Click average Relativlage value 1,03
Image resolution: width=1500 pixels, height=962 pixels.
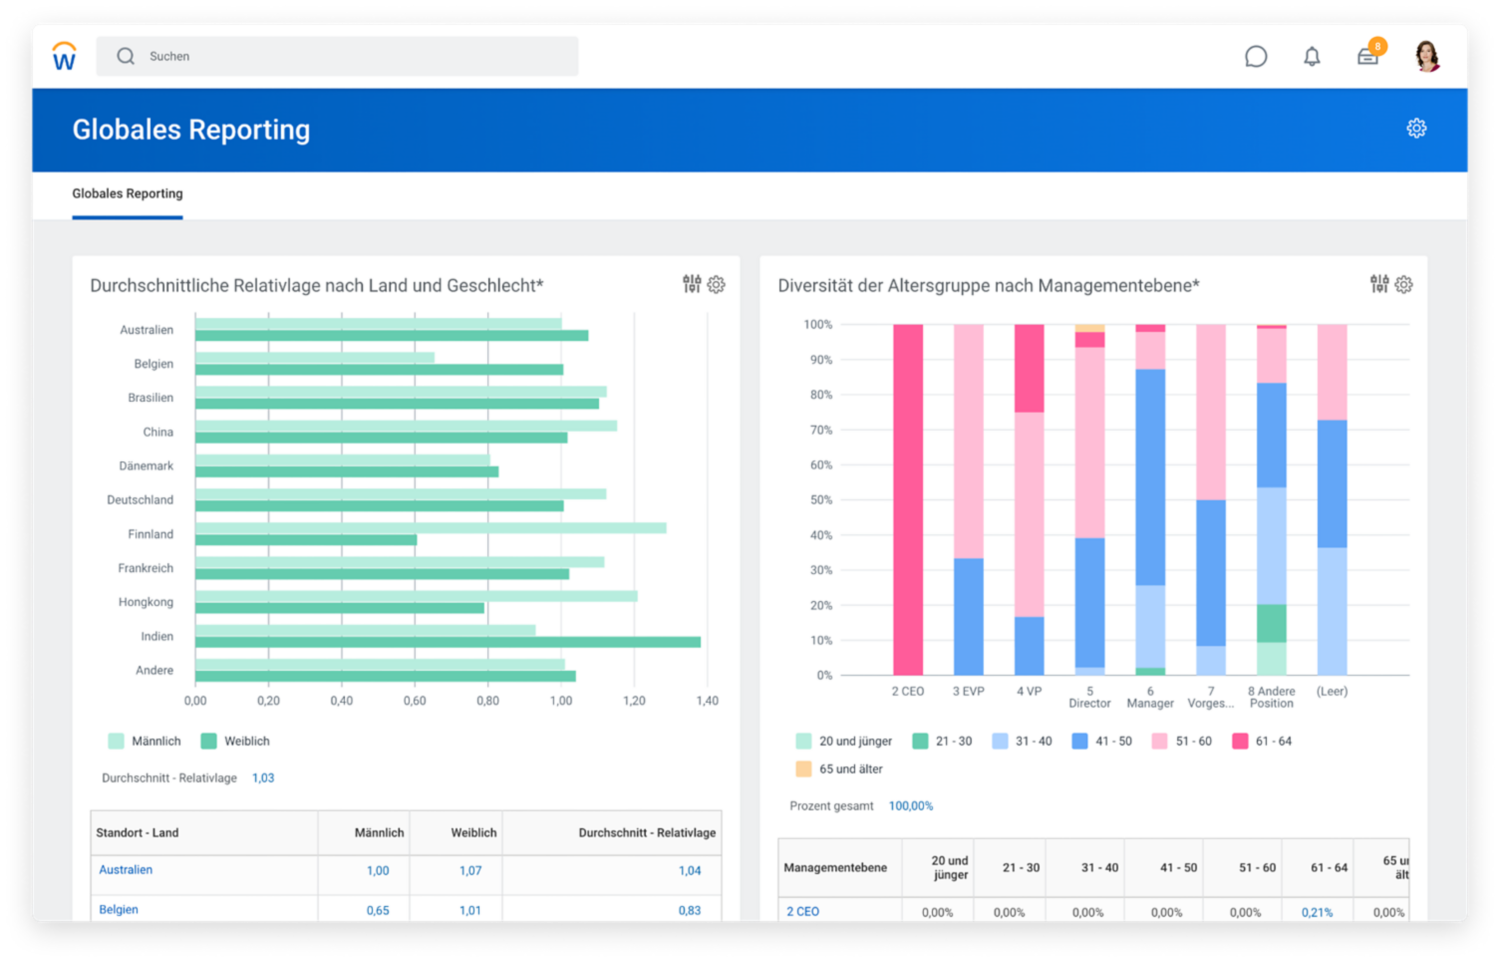tap(263, 778)
